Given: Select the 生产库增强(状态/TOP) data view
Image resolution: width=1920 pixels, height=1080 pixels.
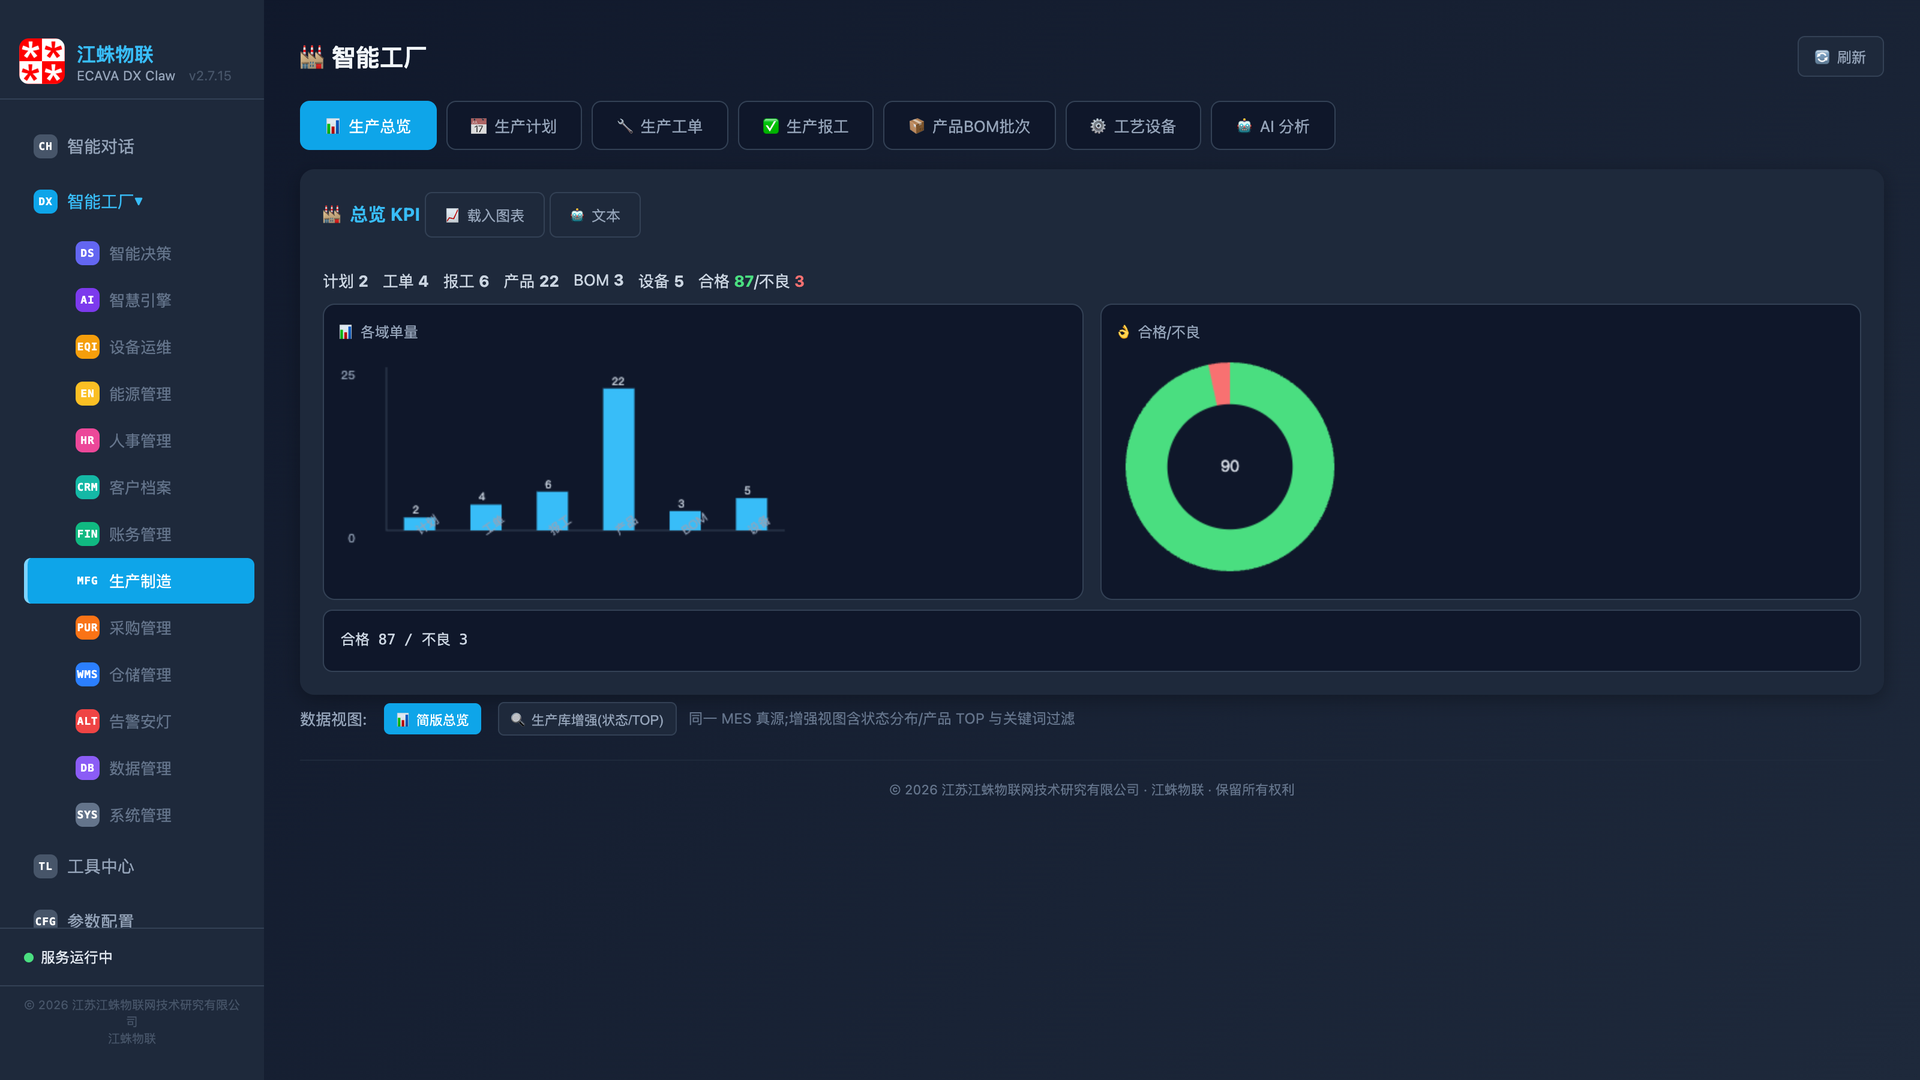Looking at the screenshot, I should click(x=587, y=719).
